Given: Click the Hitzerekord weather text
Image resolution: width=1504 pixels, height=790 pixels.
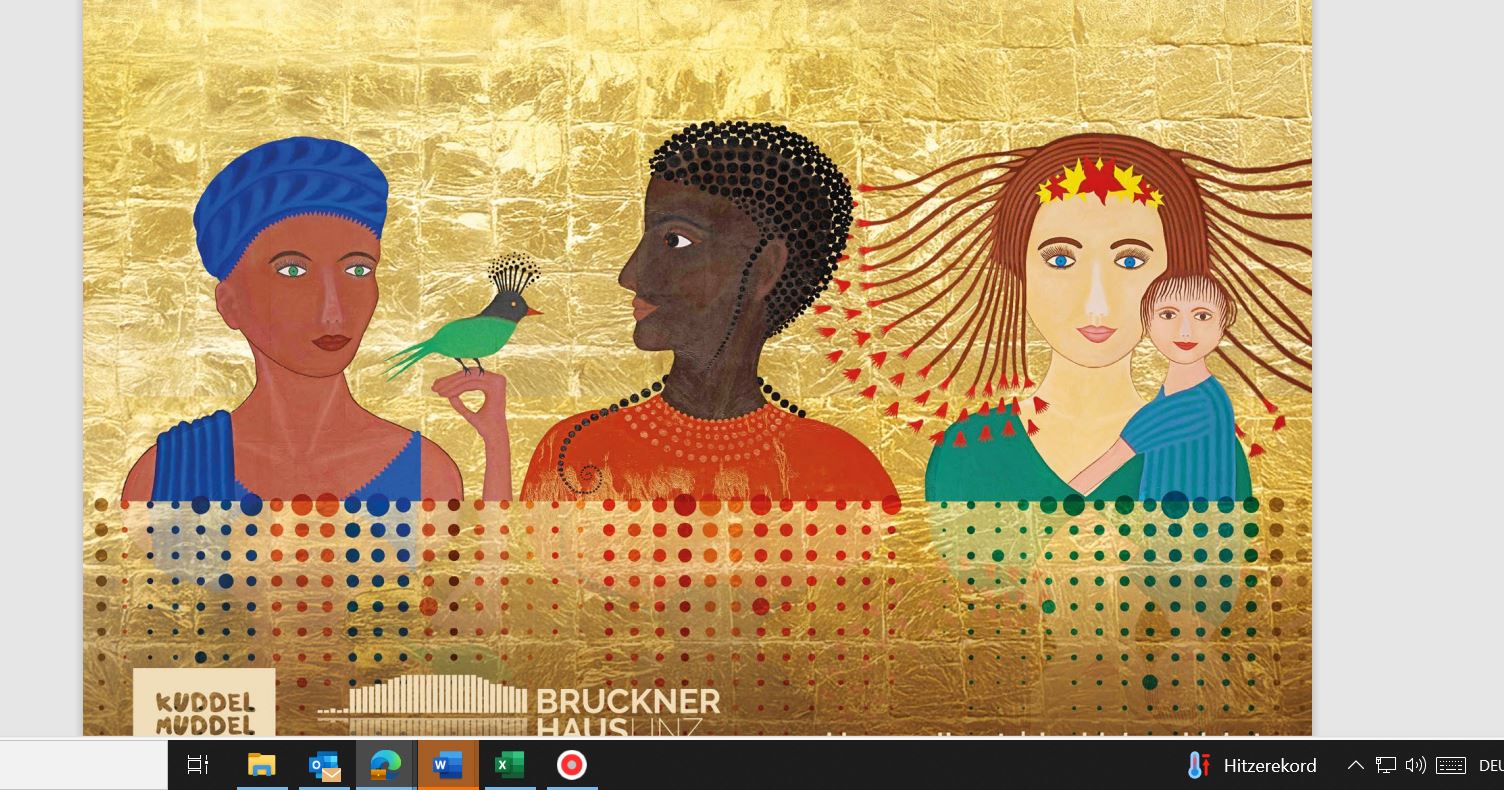Looking at the screenshot, I should pos(1270,765).
